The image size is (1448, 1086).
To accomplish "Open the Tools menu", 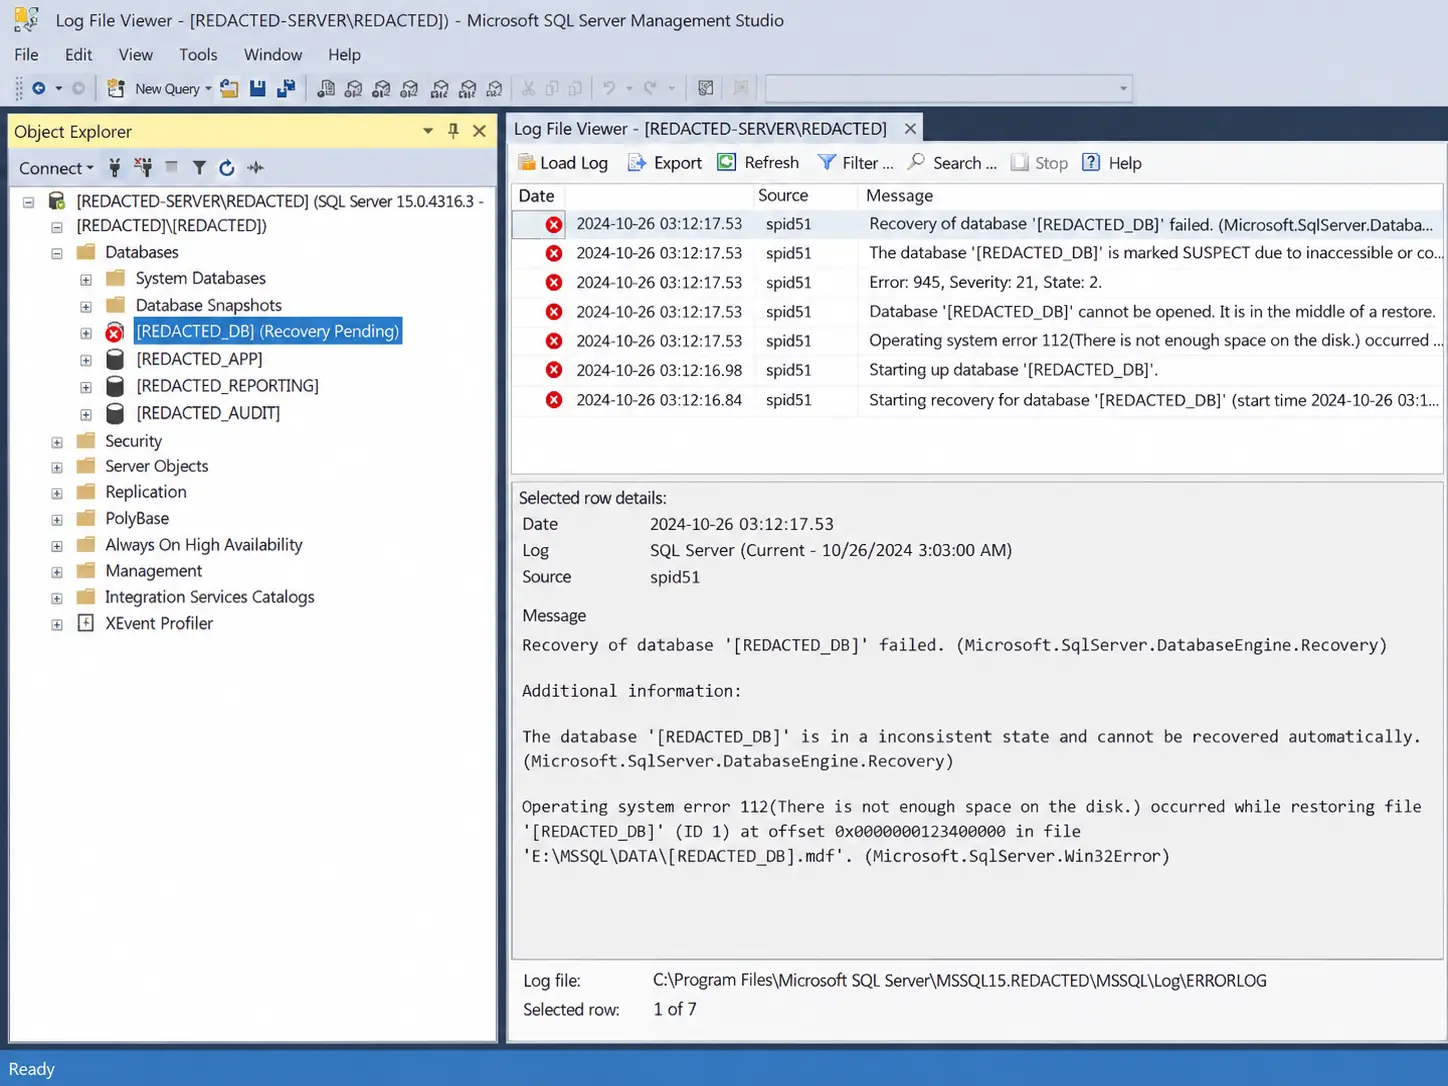I will [x=198, y=54].
